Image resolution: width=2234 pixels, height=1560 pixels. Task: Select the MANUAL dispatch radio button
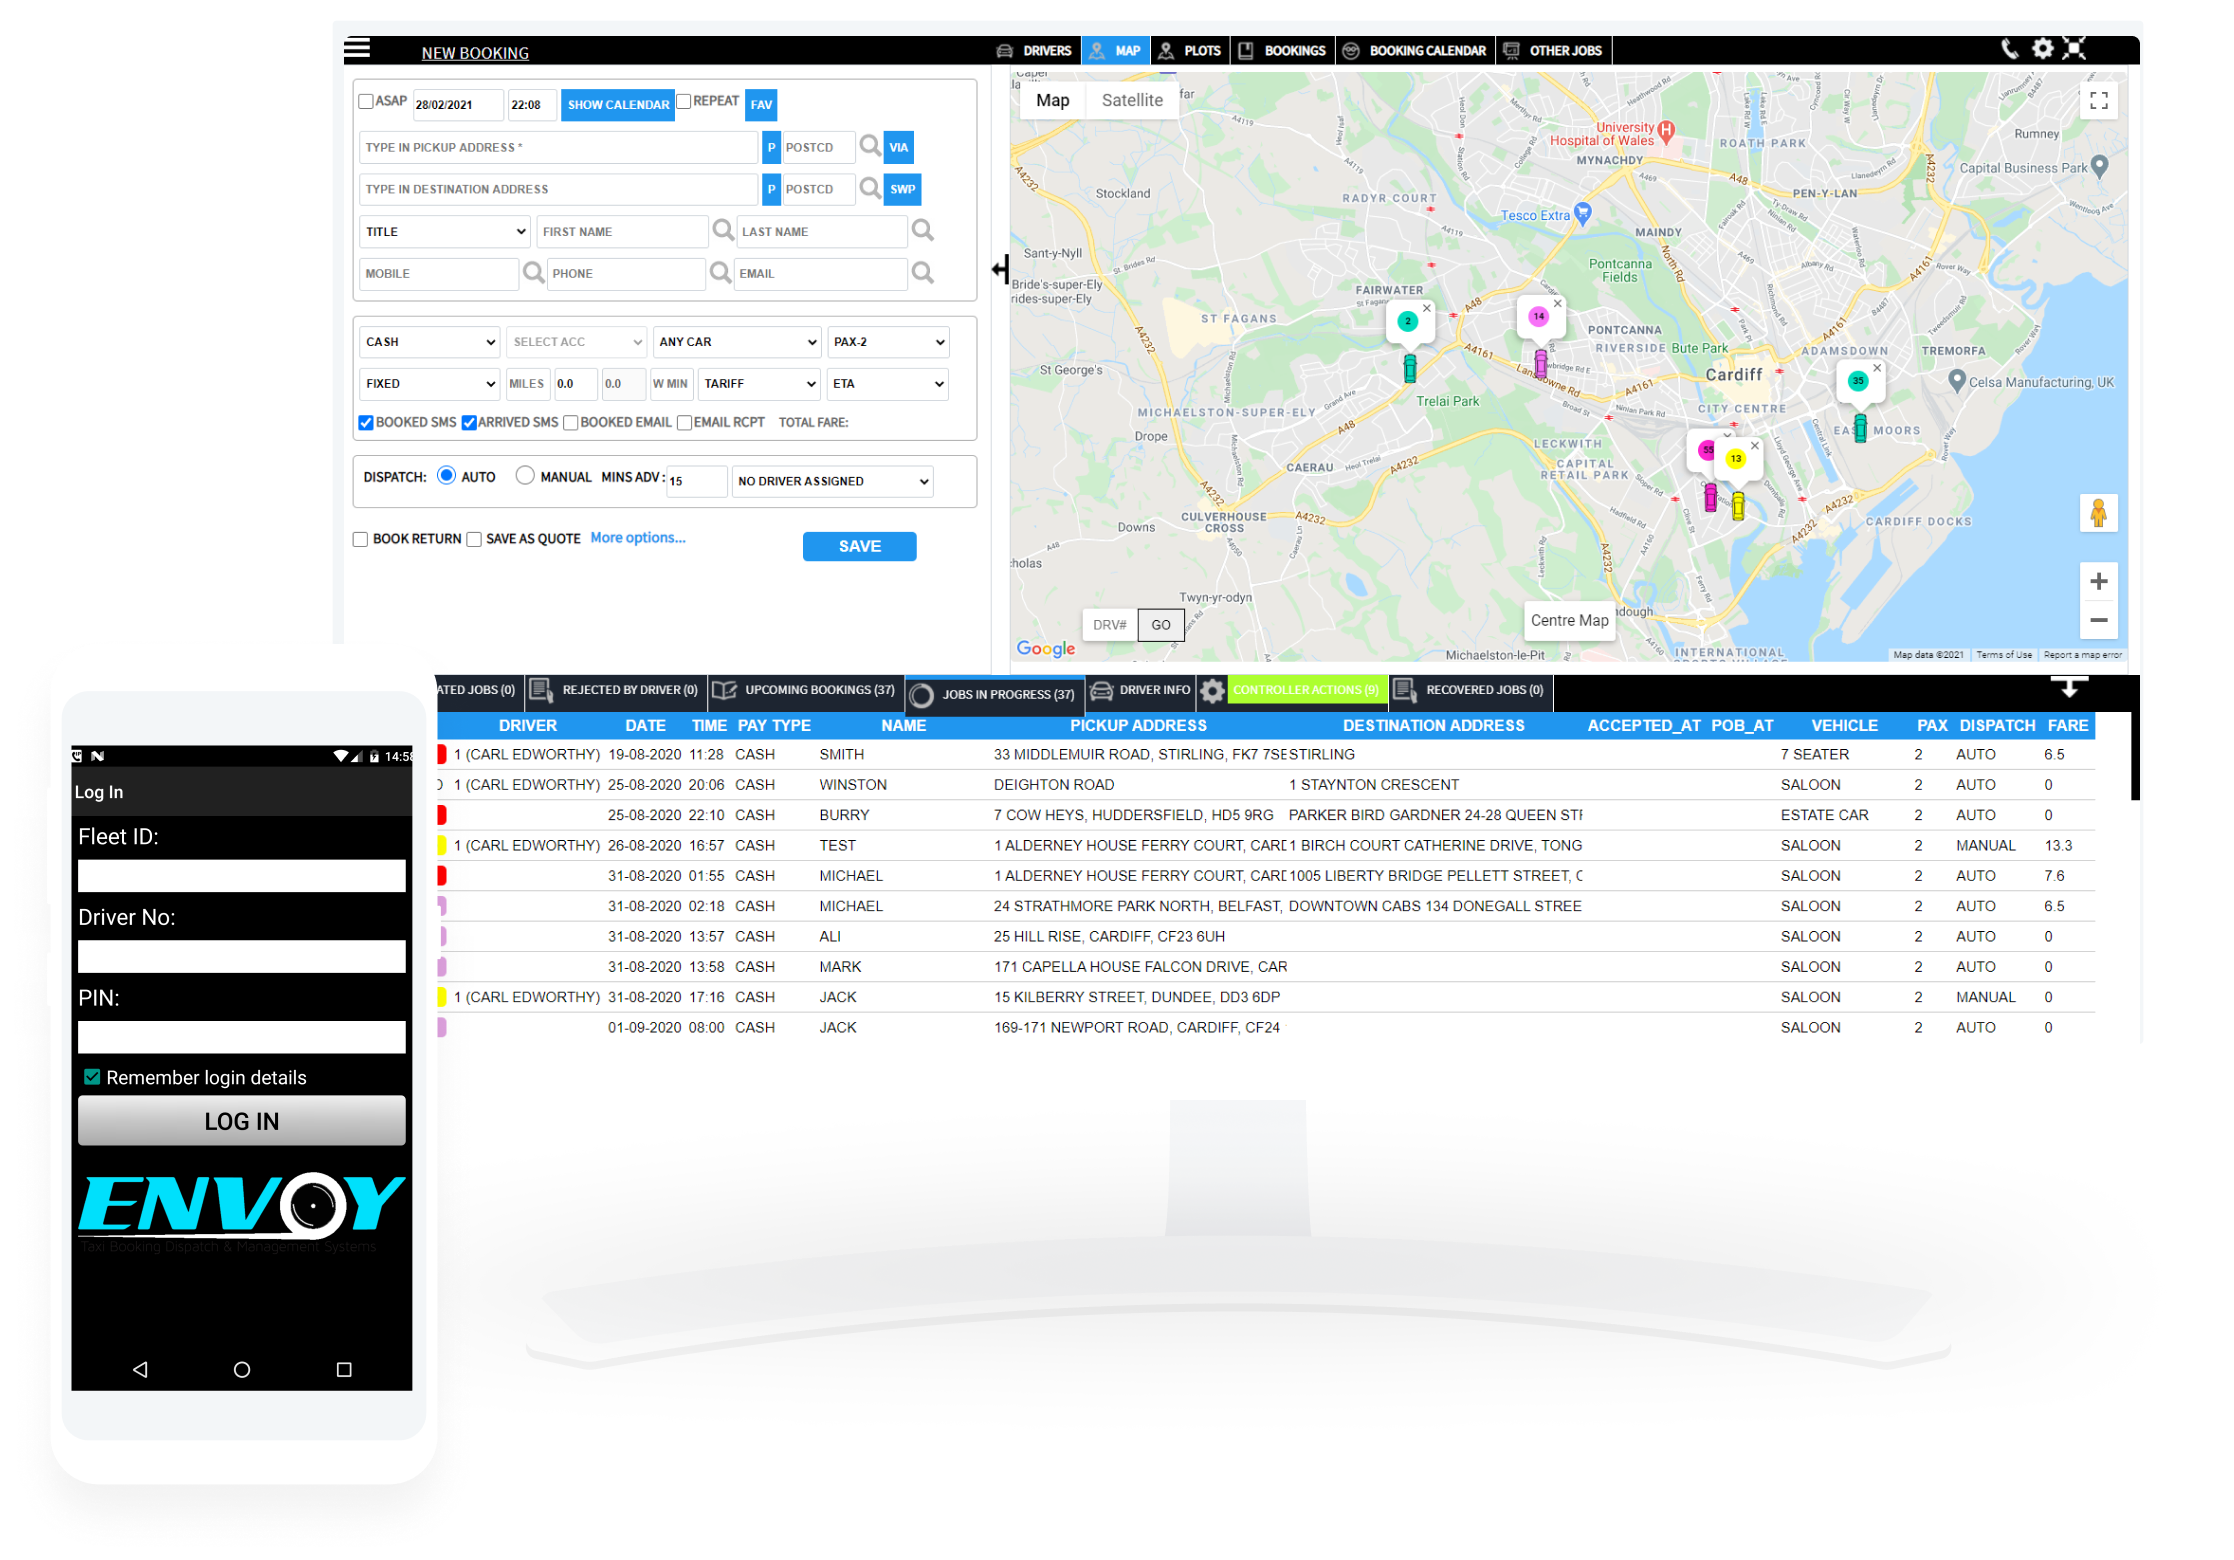[525, 475]
